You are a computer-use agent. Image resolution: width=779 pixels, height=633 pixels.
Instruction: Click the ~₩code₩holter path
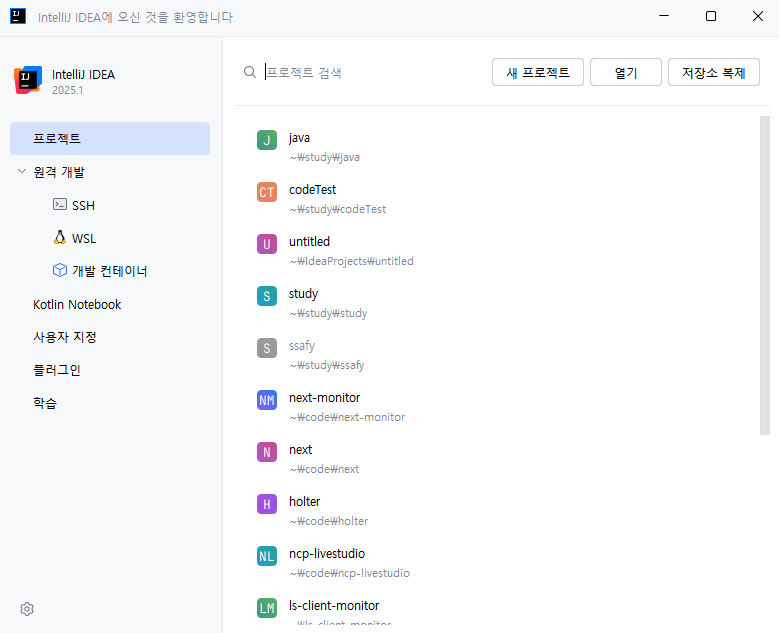(328, 521)
